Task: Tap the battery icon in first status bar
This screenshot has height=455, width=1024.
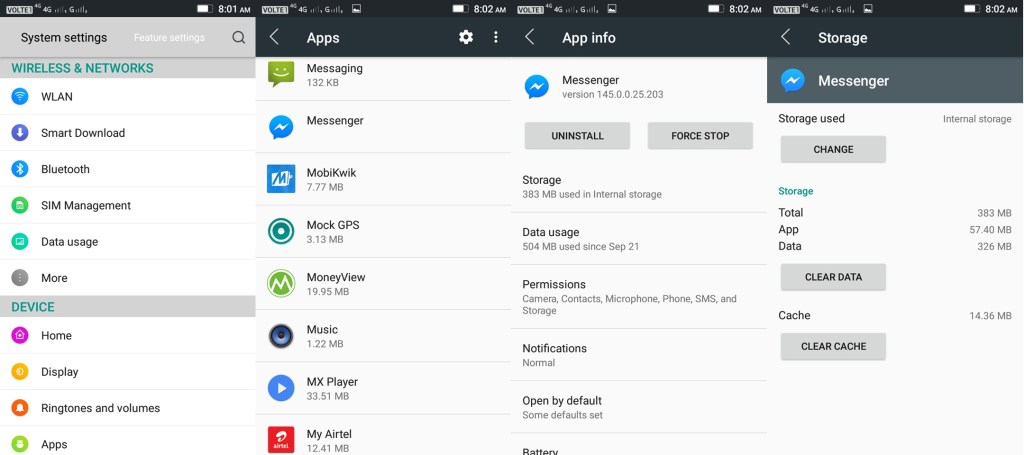Action: [x=206, y=9]
